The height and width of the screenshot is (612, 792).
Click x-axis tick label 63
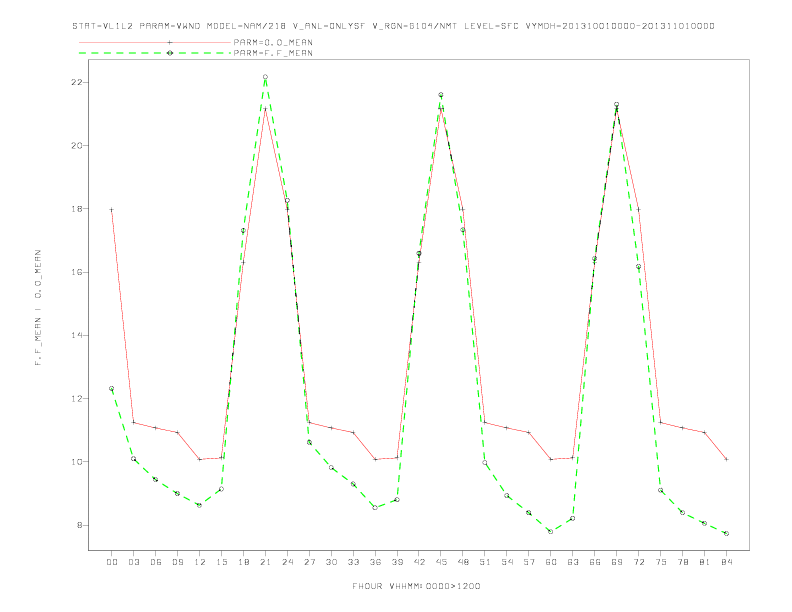click(572, 562)
